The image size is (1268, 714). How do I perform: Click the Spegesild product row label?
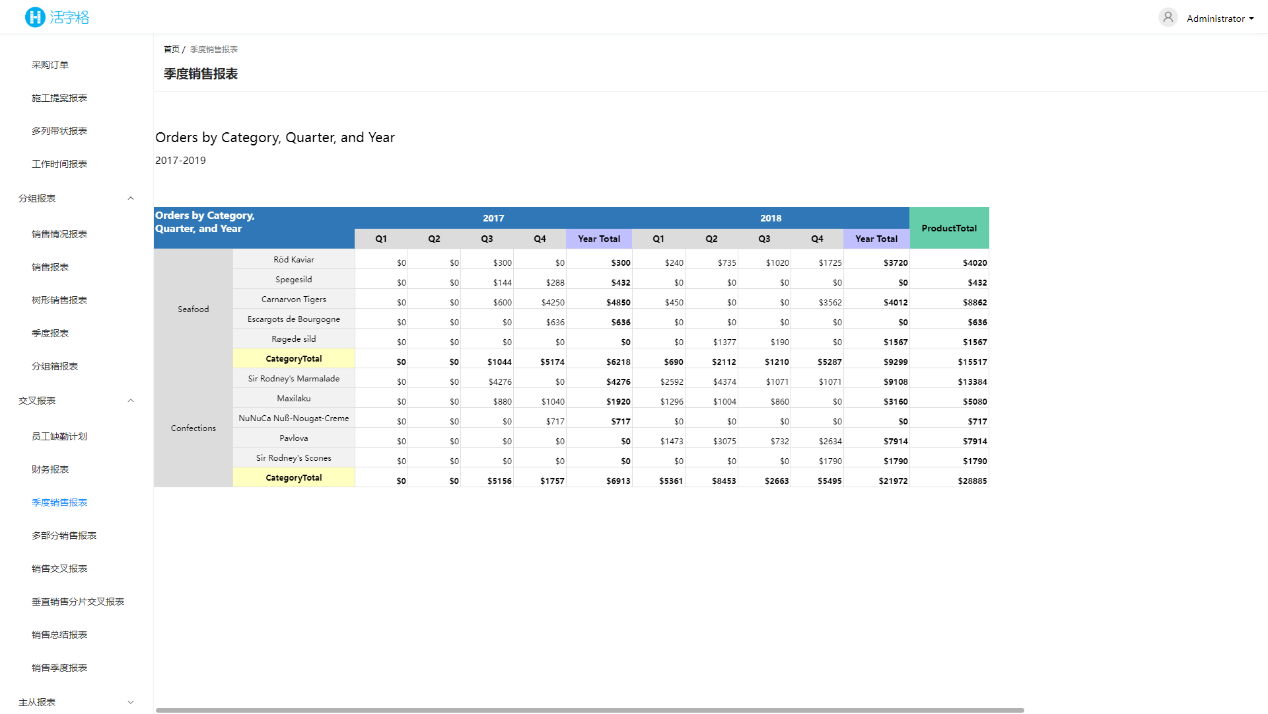coord(294,280)
